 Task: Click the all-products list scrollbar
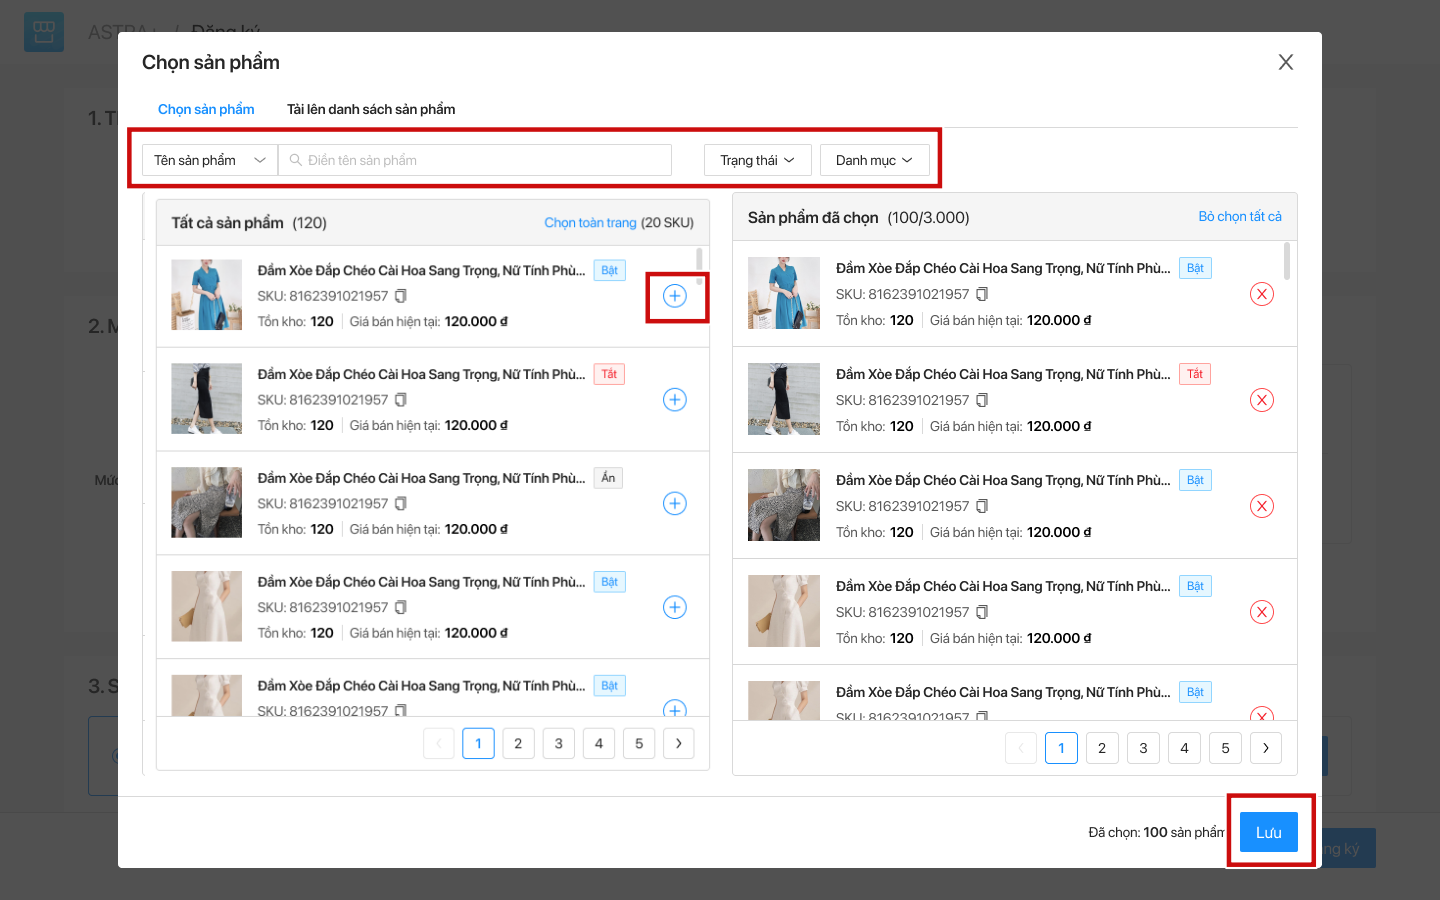[699, 266]
